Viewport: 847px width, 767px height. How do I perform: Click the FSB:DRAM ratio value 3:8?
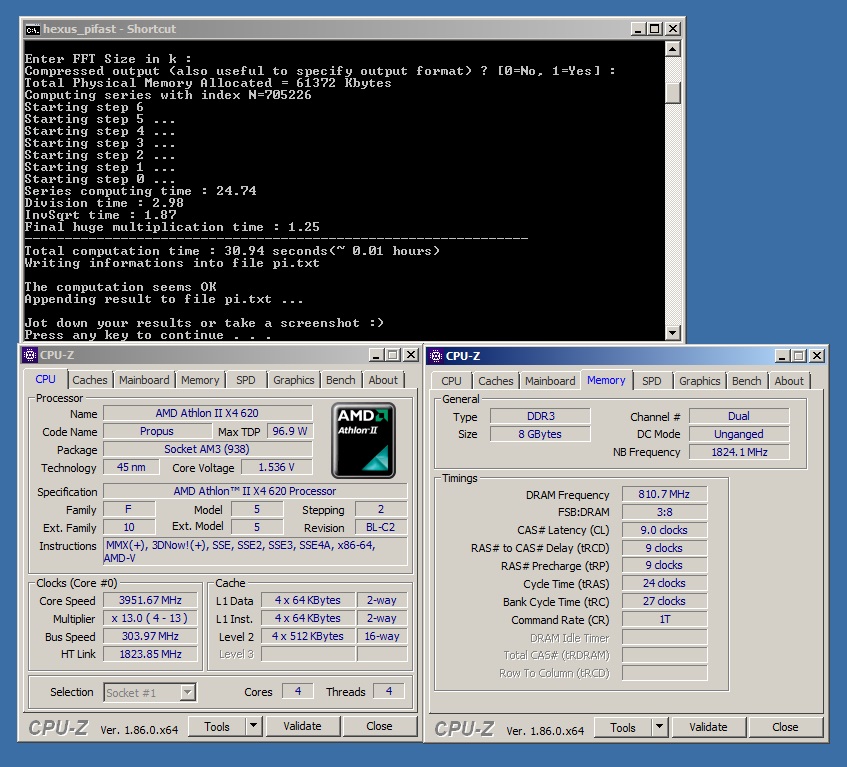click(x=664, y=512)
